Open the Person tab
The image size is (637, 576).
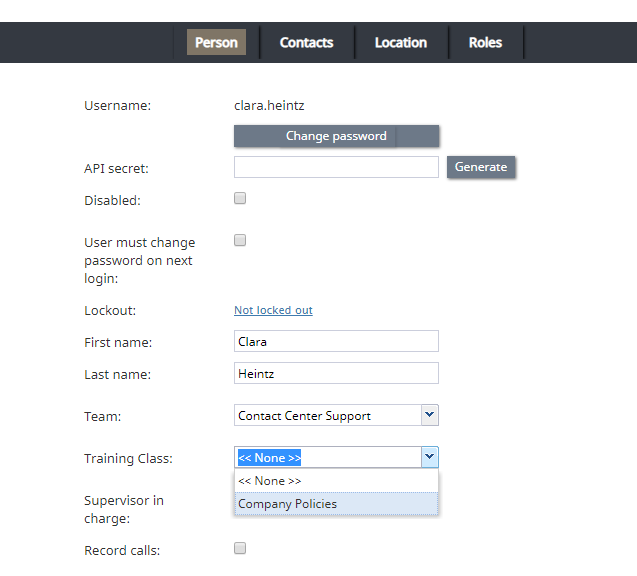[x=216, y=42]
